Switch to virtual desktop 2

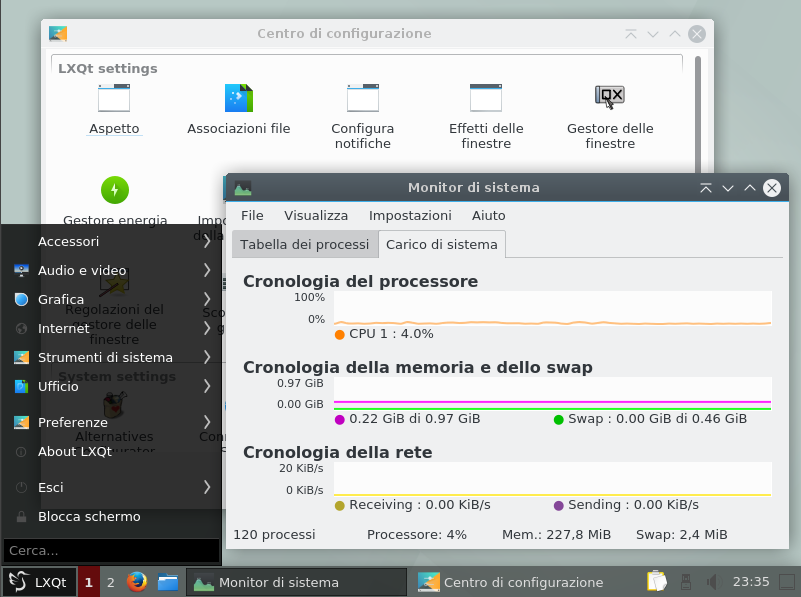tap(110, 582)
